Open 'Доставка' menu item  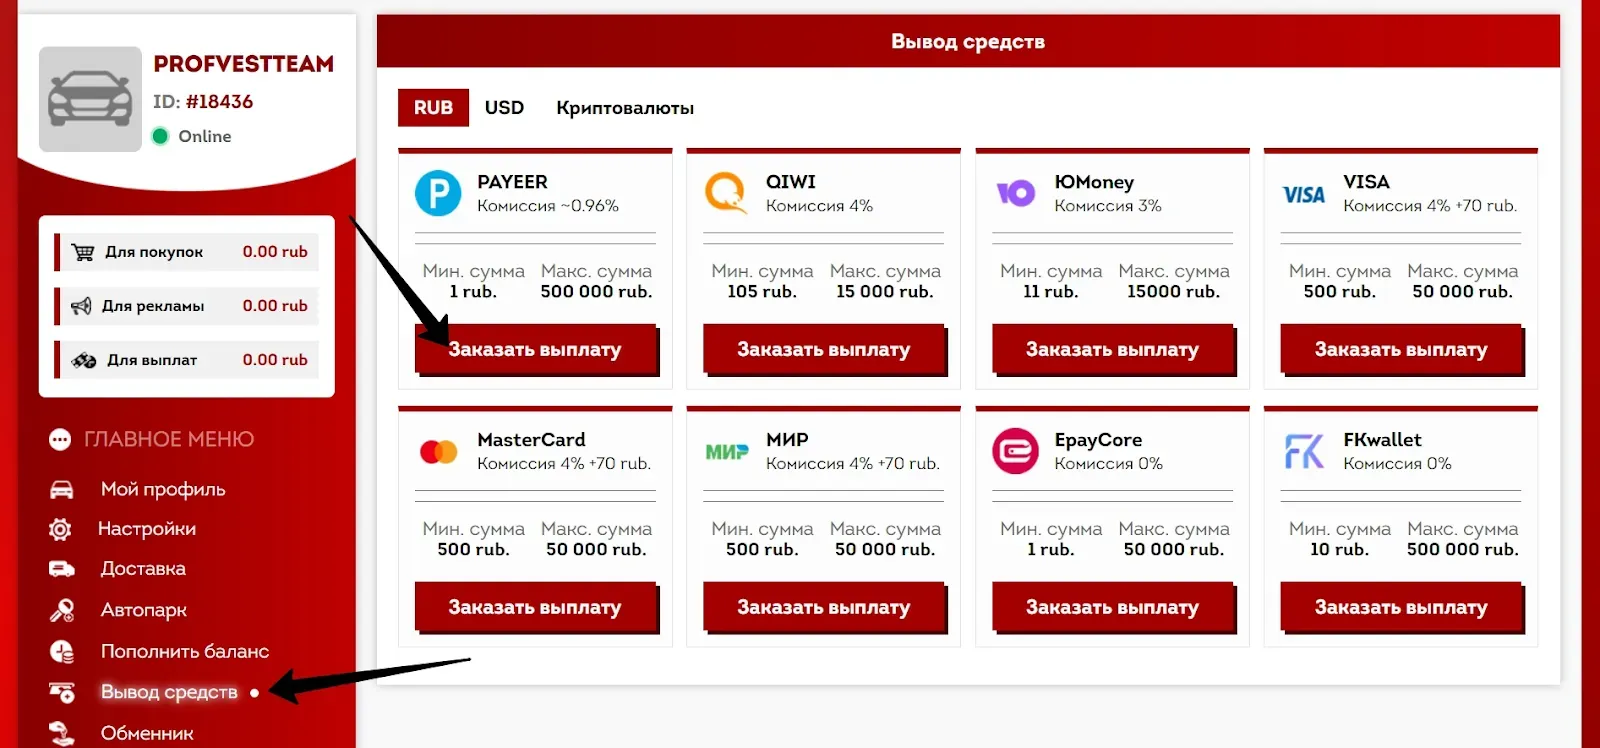click(143, 569)
